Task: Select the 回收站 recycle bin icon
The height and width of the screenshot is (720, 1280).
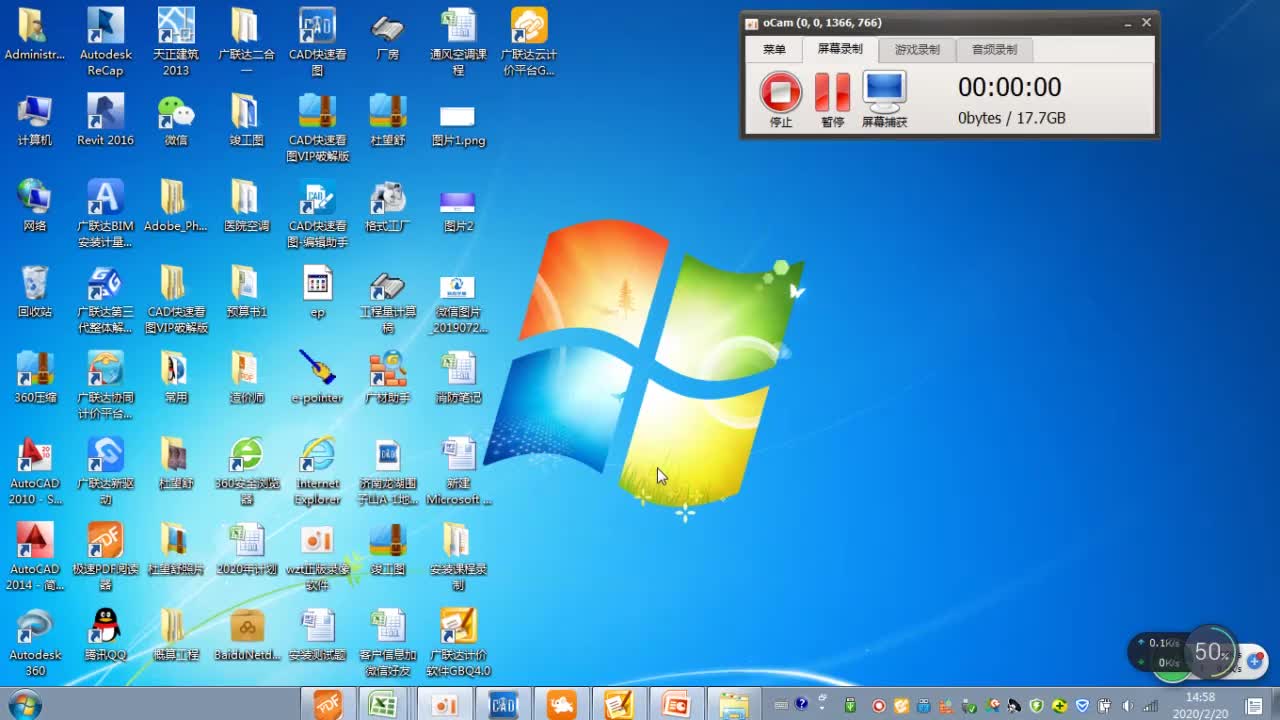Action: point(35,292)
